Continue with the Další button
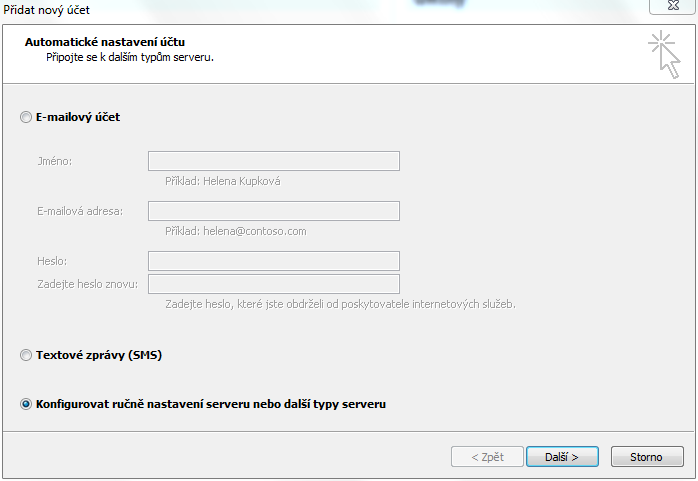 pos(562,457)
